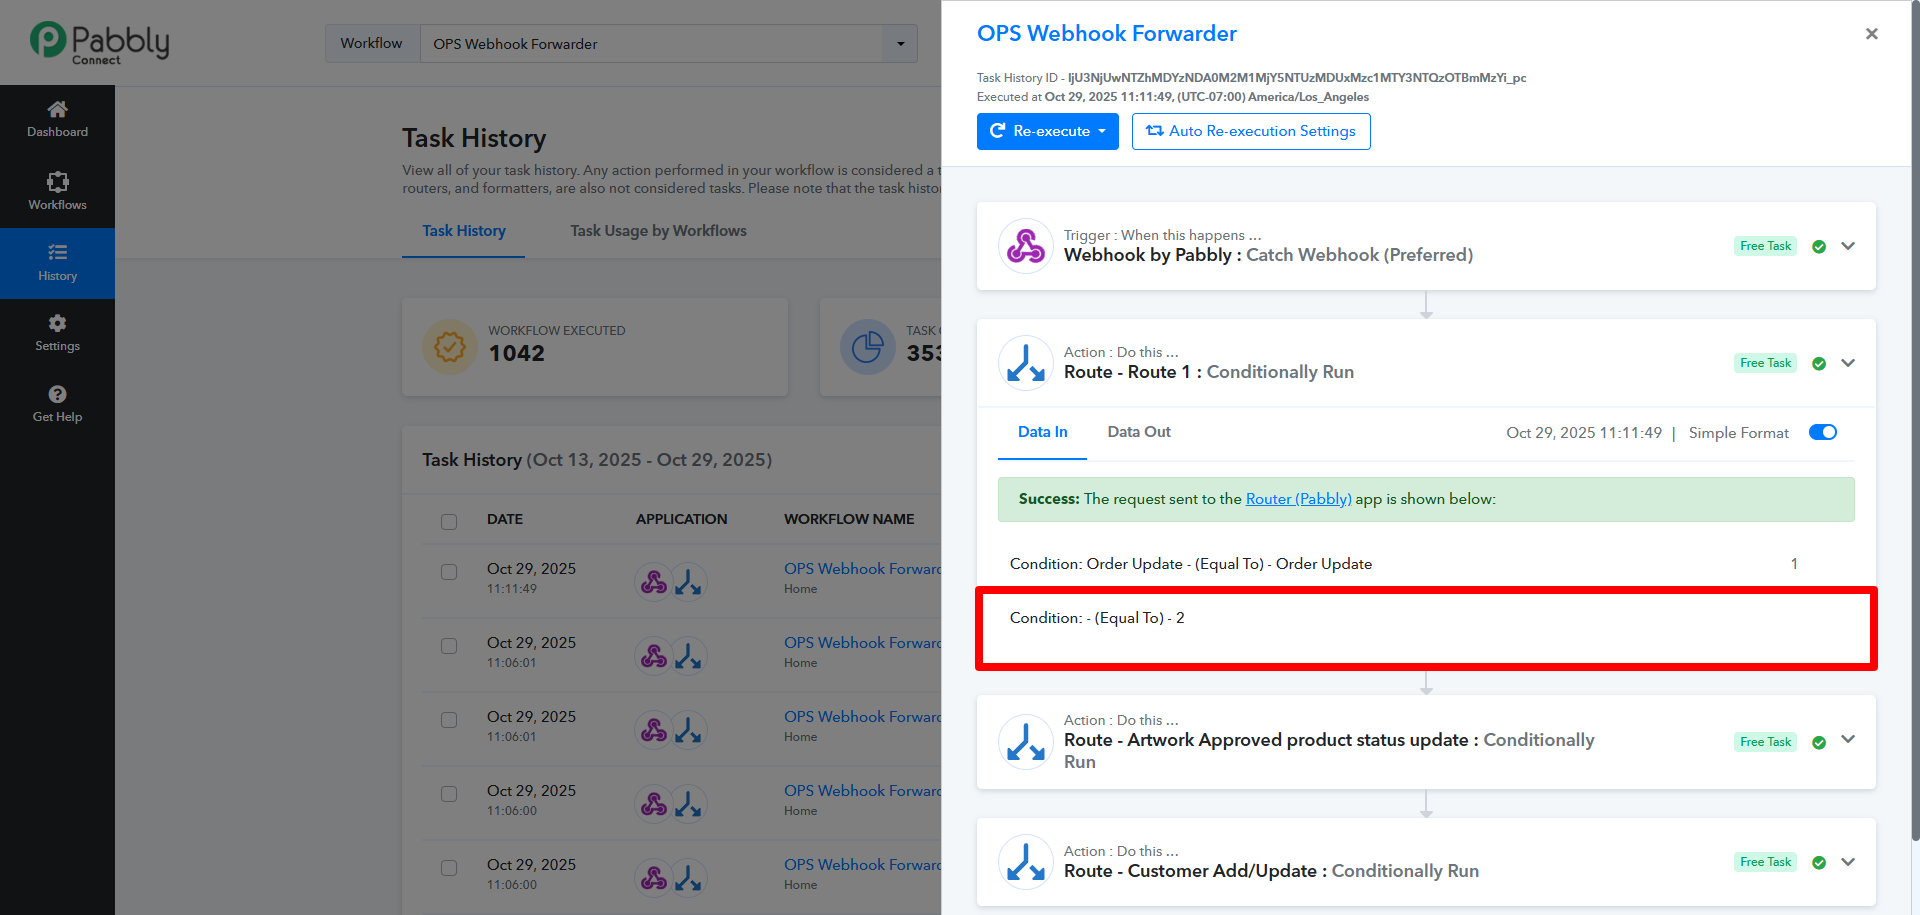Open Get Help in the sidebar
Screen dimensions: 1920x915
pyautogui.click(x=57, y=404)
